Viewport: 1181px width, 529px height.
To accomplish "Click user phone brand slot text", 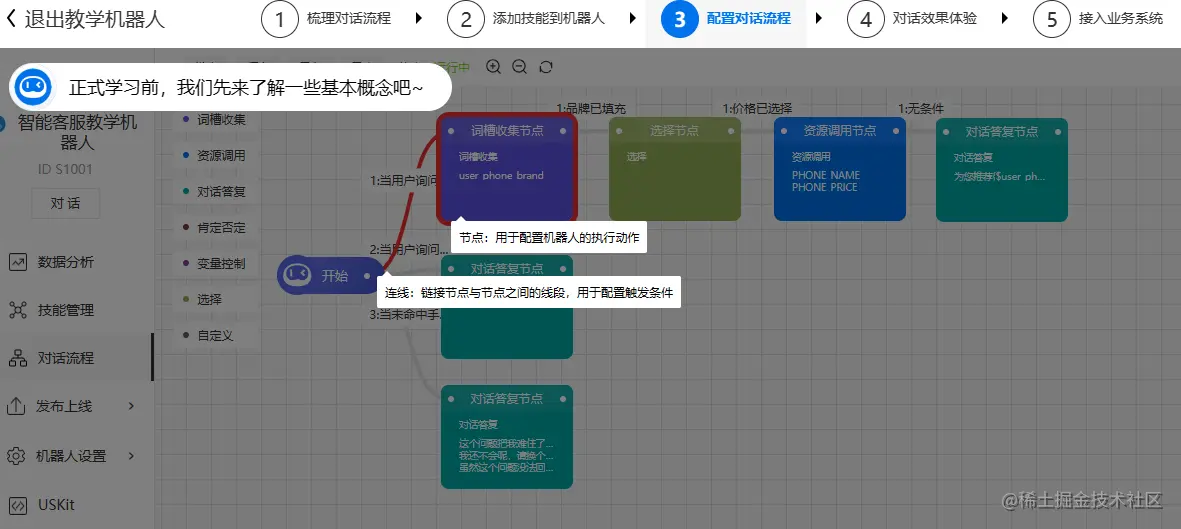I will 501,176.
